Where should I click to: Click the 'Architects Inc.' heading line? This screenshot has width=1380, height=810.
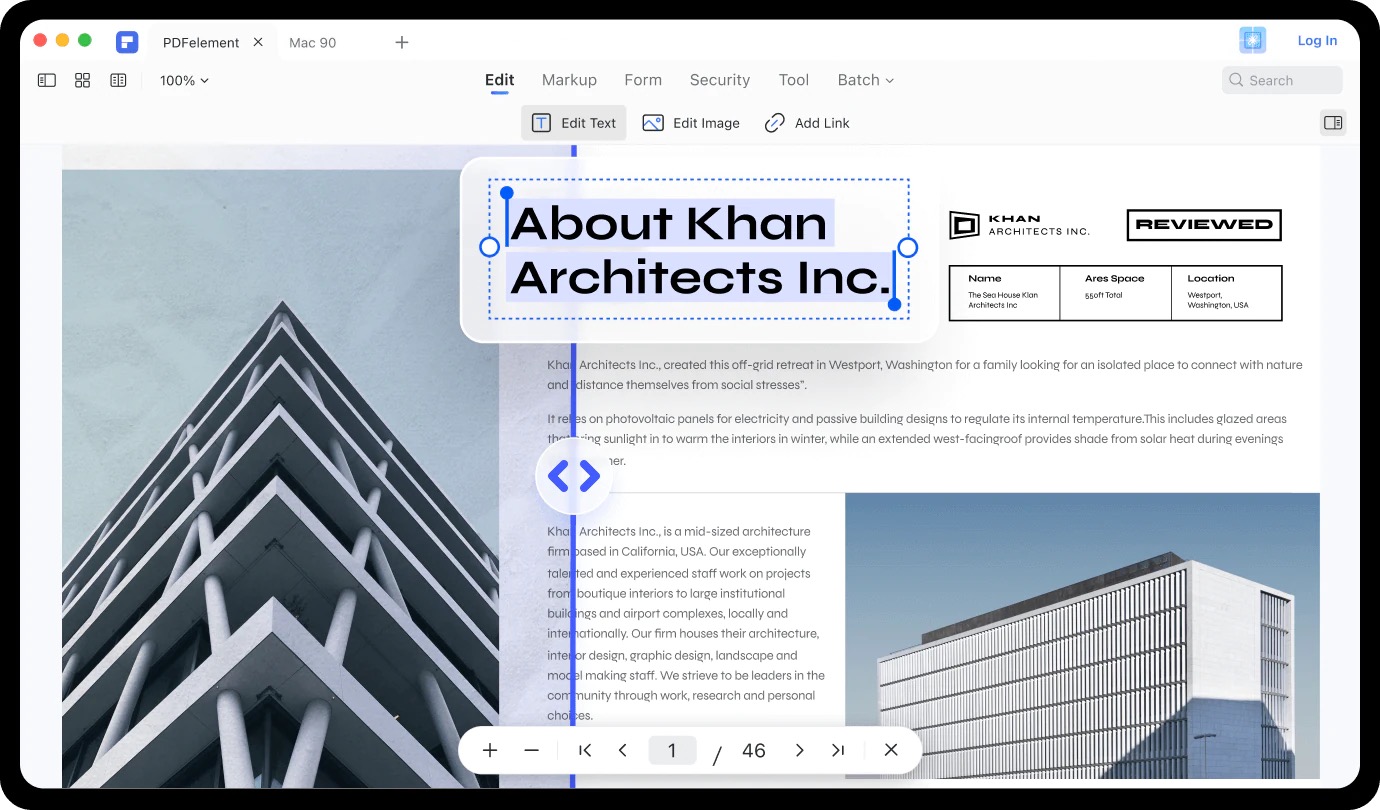pos(700,277)
